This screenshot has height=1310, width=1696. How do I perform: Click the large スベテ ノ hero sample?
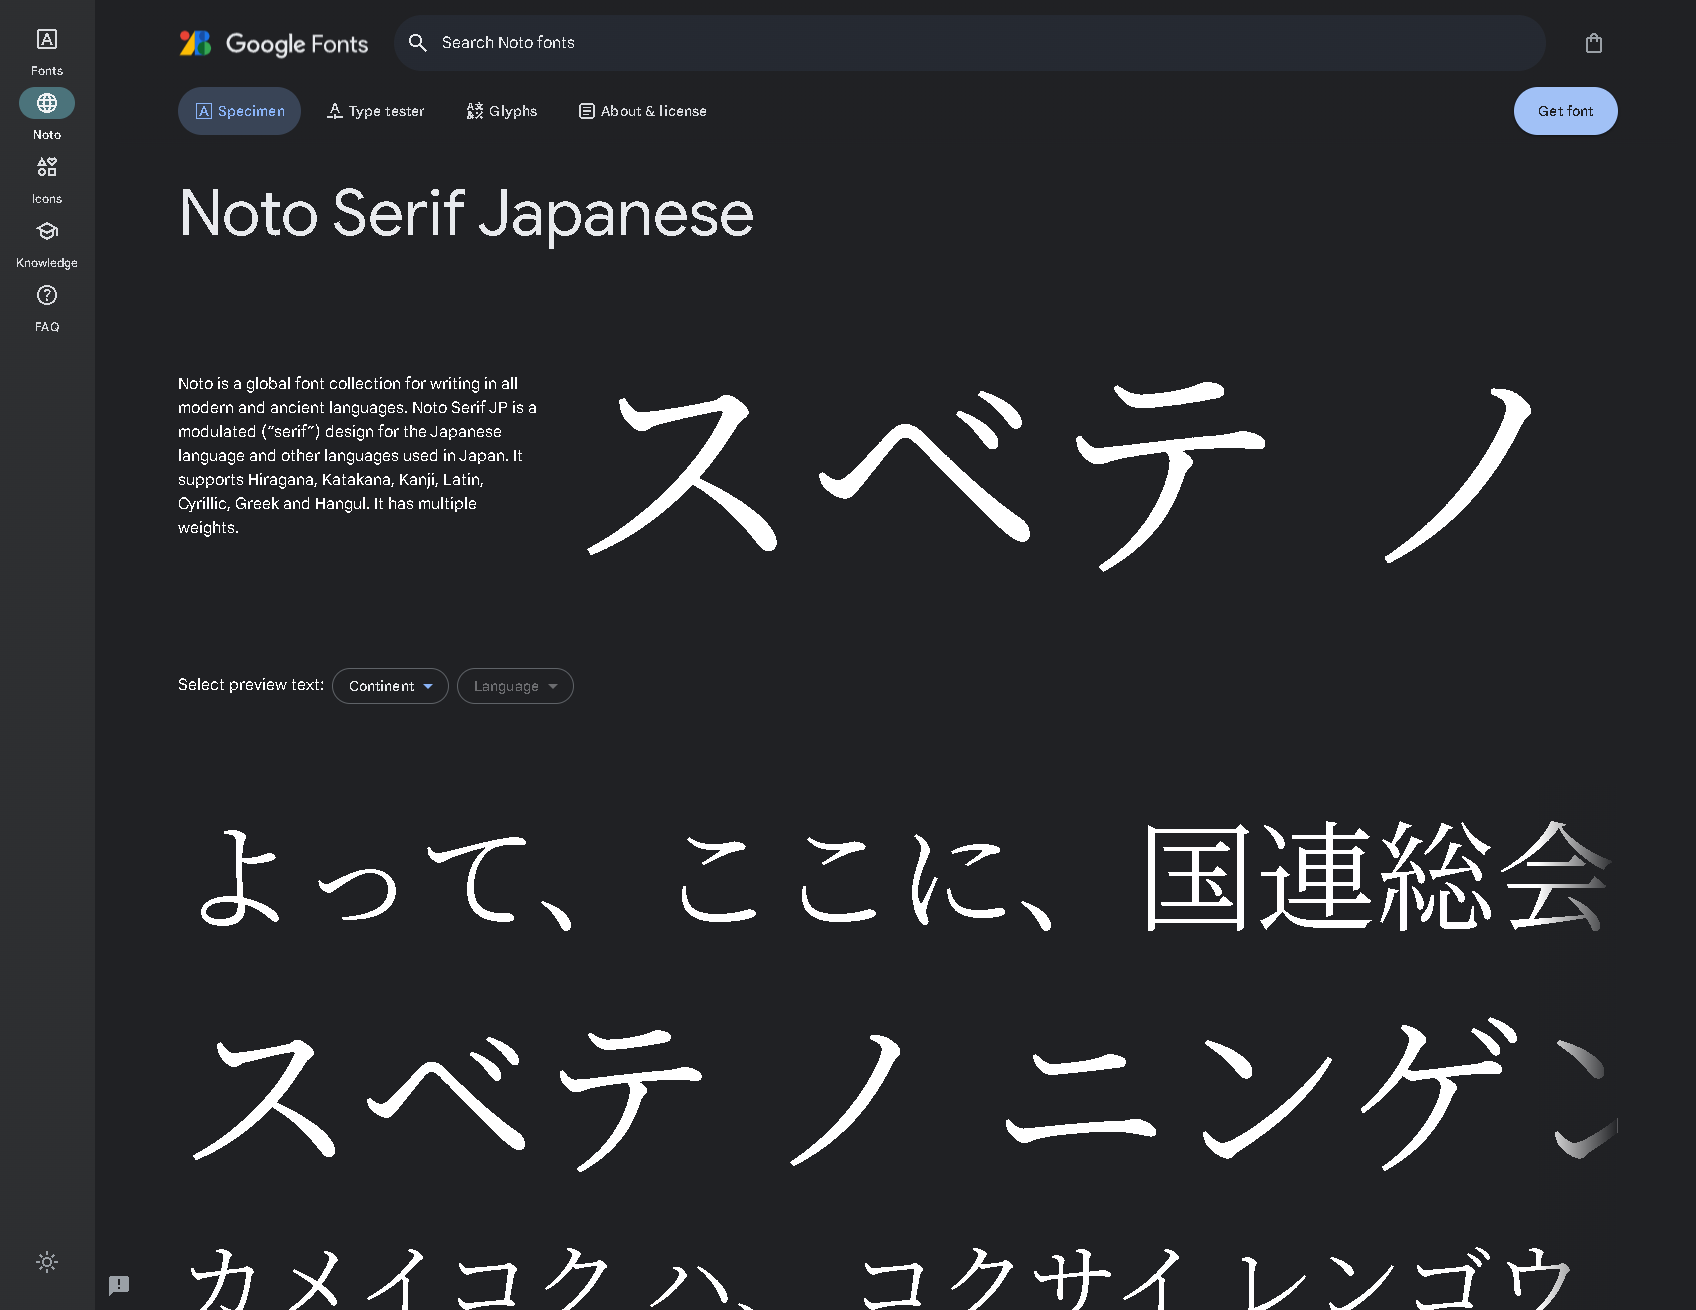pos(1062,475)
